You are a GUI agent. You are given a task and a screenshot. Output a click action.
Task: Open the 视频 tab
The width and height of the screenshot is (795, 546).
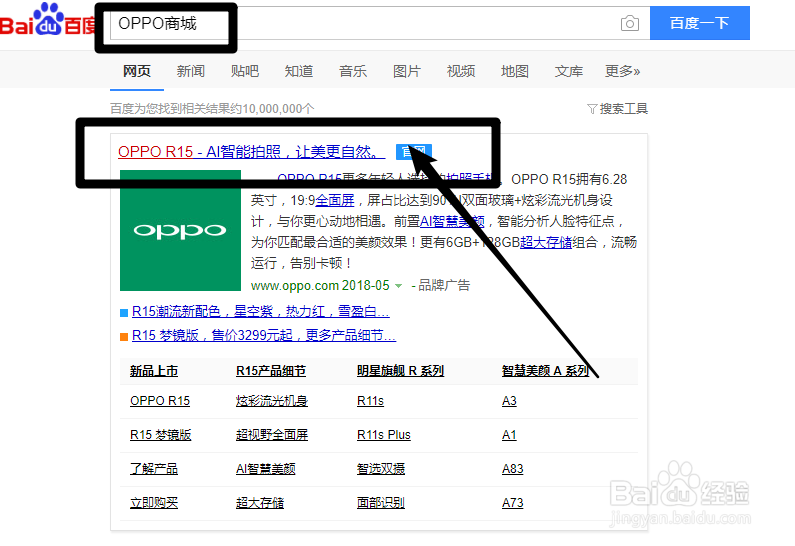tap(461, 71)
